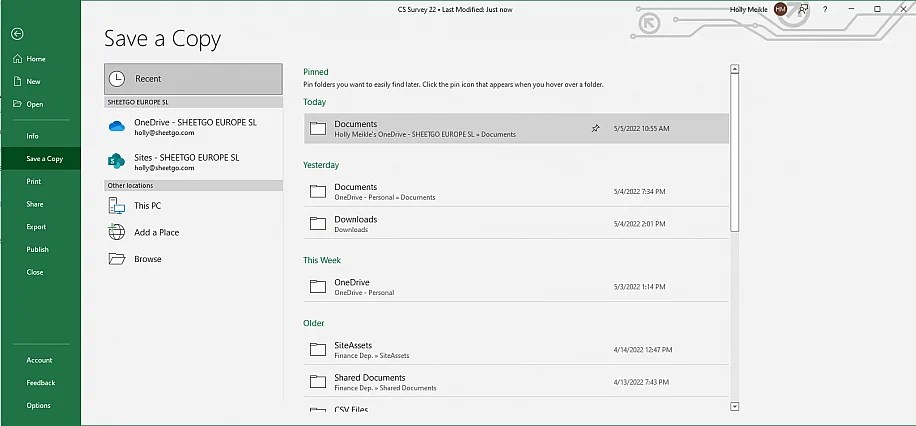
Task: Click the New document icon in sidebar
Action: [x=17, y=82]
